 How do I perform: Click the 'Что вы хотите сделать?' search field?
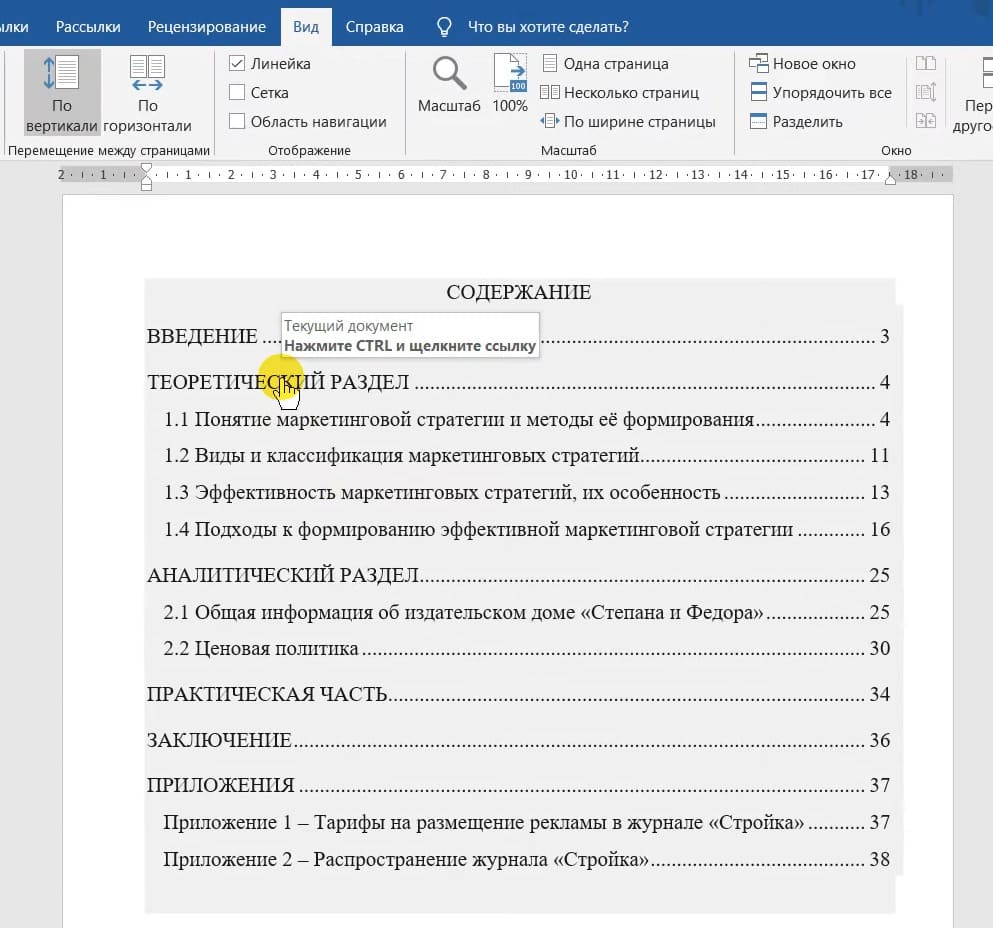tap(548, 27)
